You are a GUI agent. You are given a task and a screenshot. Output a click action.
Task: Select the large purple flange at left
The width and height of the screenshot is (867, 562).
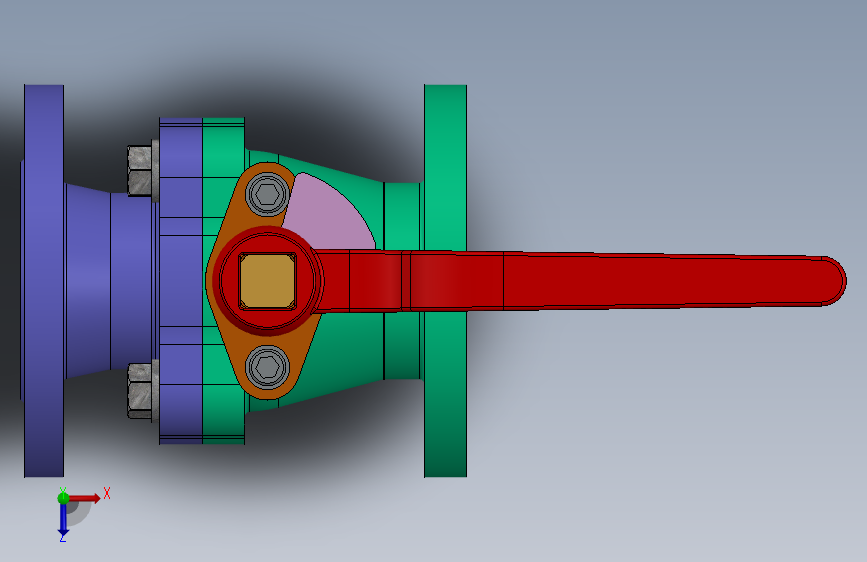pyautogui.click(x=44, y=280)
